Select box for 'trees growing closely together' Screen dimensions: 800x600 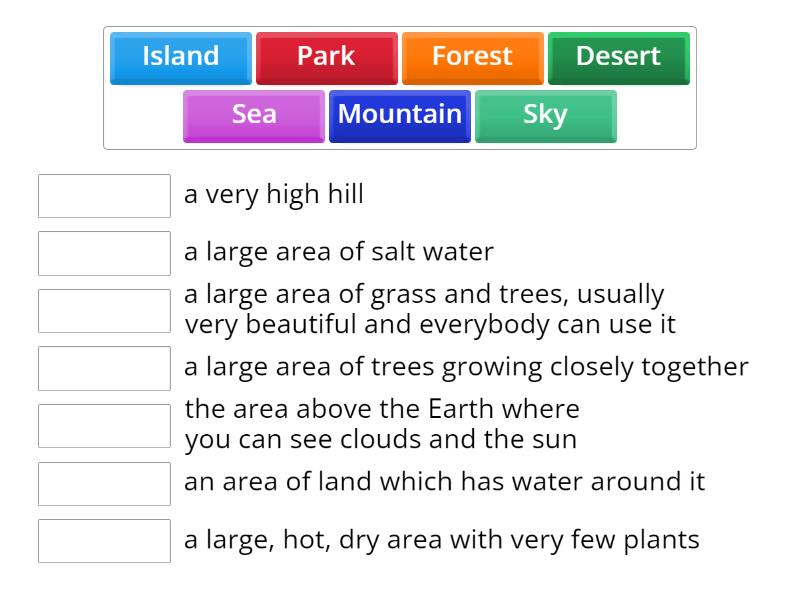tap(104, 368)
